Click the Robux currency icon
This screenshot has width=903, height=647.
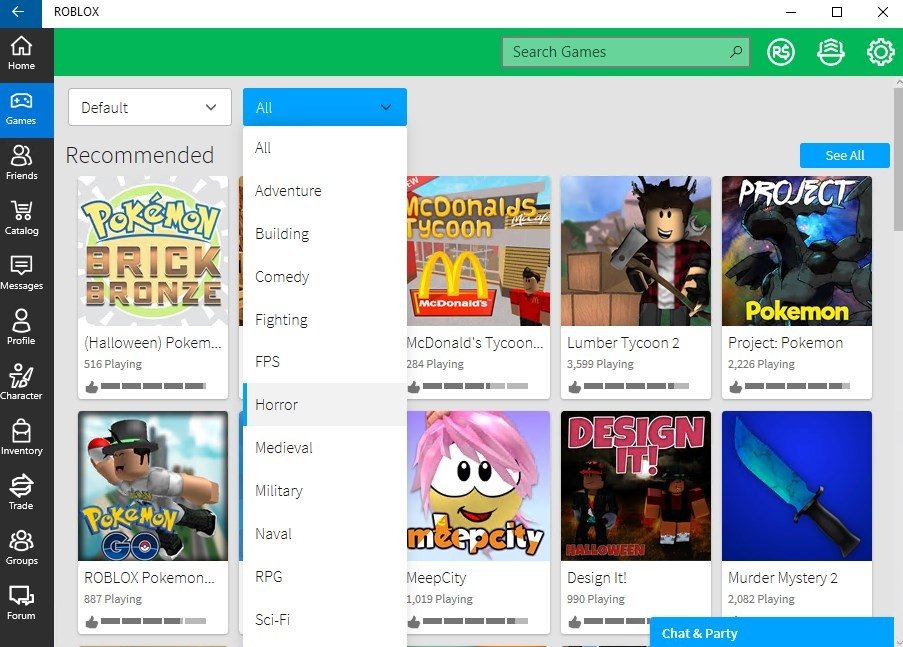coord(780,52)
